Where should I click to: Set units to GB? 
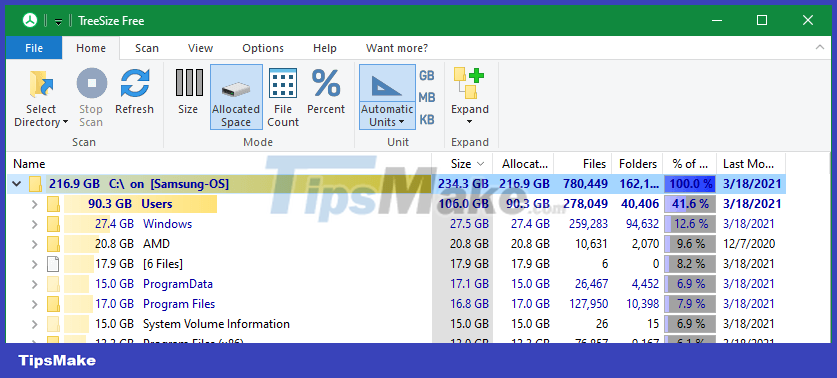click(x=427, y=76)
